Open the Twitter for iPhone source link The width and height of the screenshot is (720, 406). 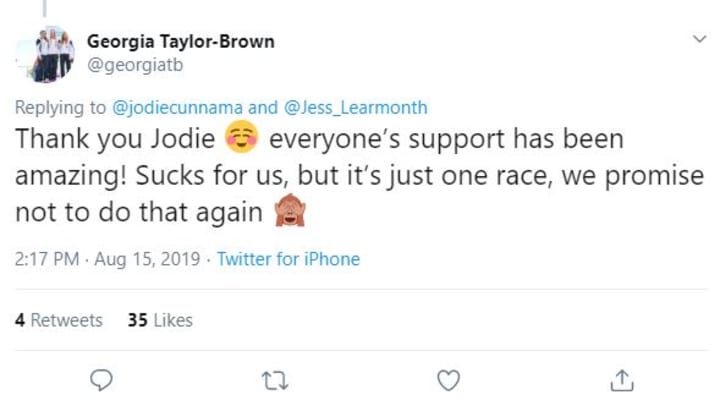click(288, 259)
